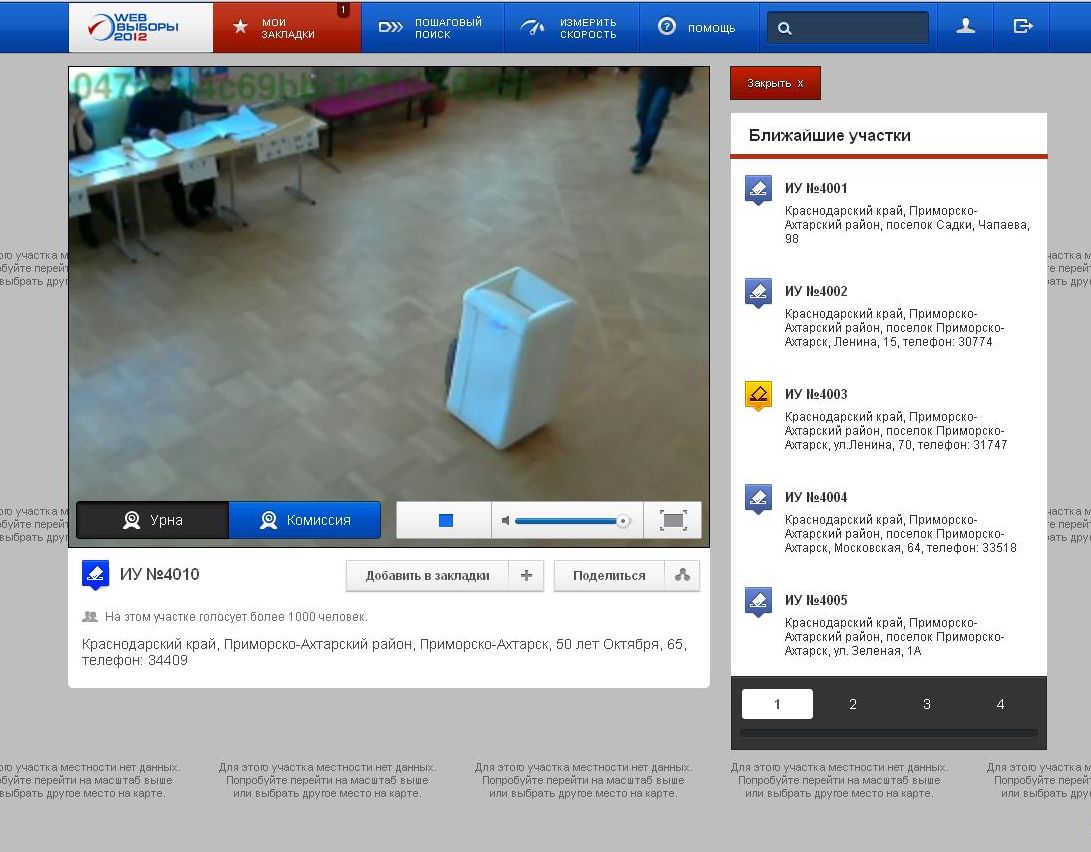Image resolution: width=1091 pixels, height=852 pixels.
Task: Open the Web Выборы 2012 logo home link
Action: pos(140,27)
